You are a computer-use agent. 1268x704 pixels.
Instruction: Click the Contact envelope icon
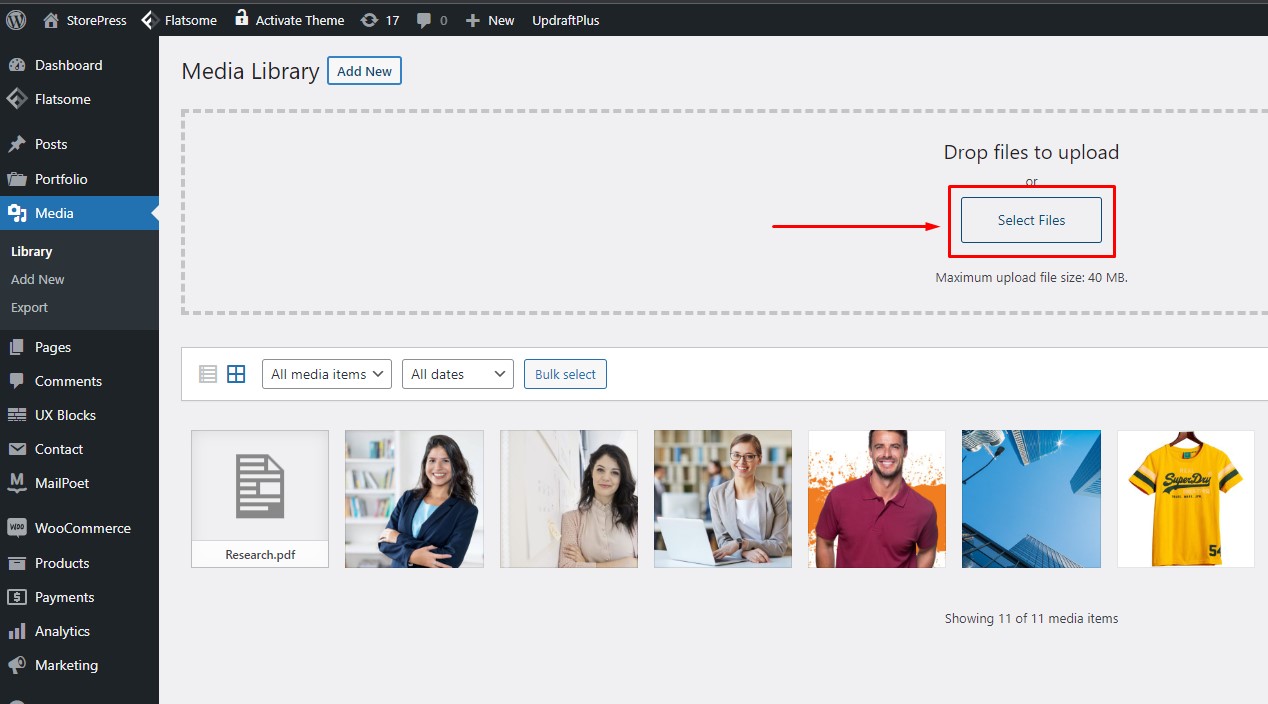tap(17, 449)
